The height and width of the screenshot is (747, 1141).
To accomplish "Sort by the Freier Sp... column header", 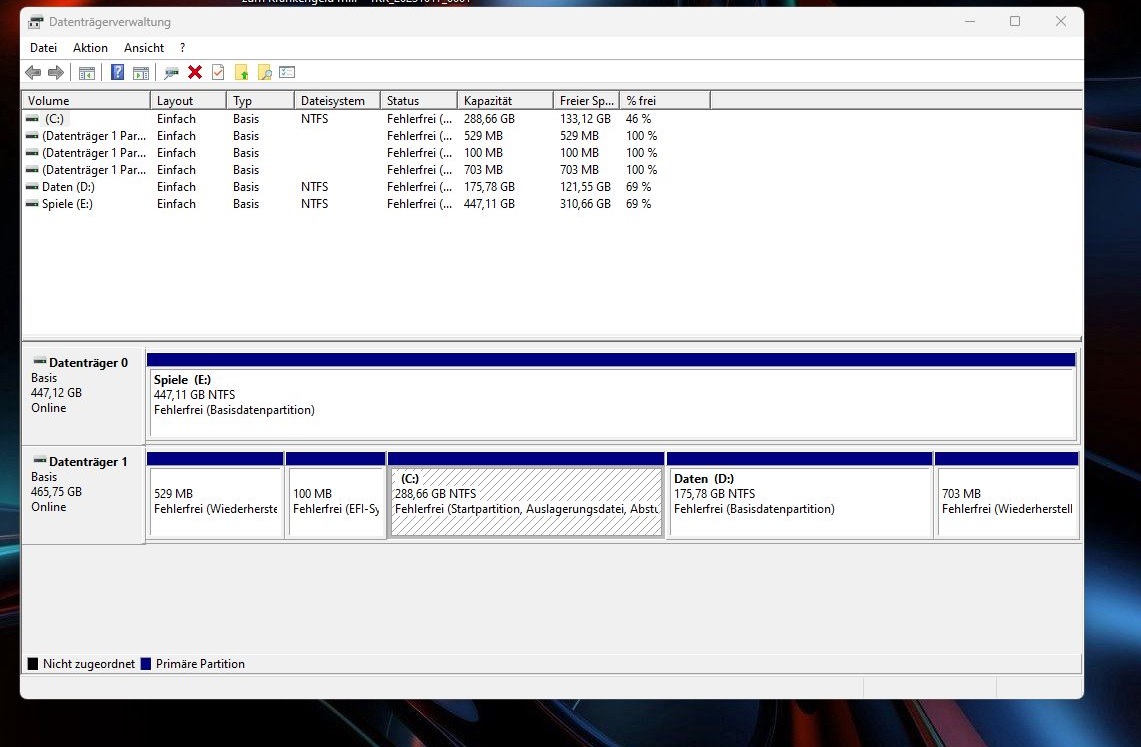I will (x=587, y=100).
